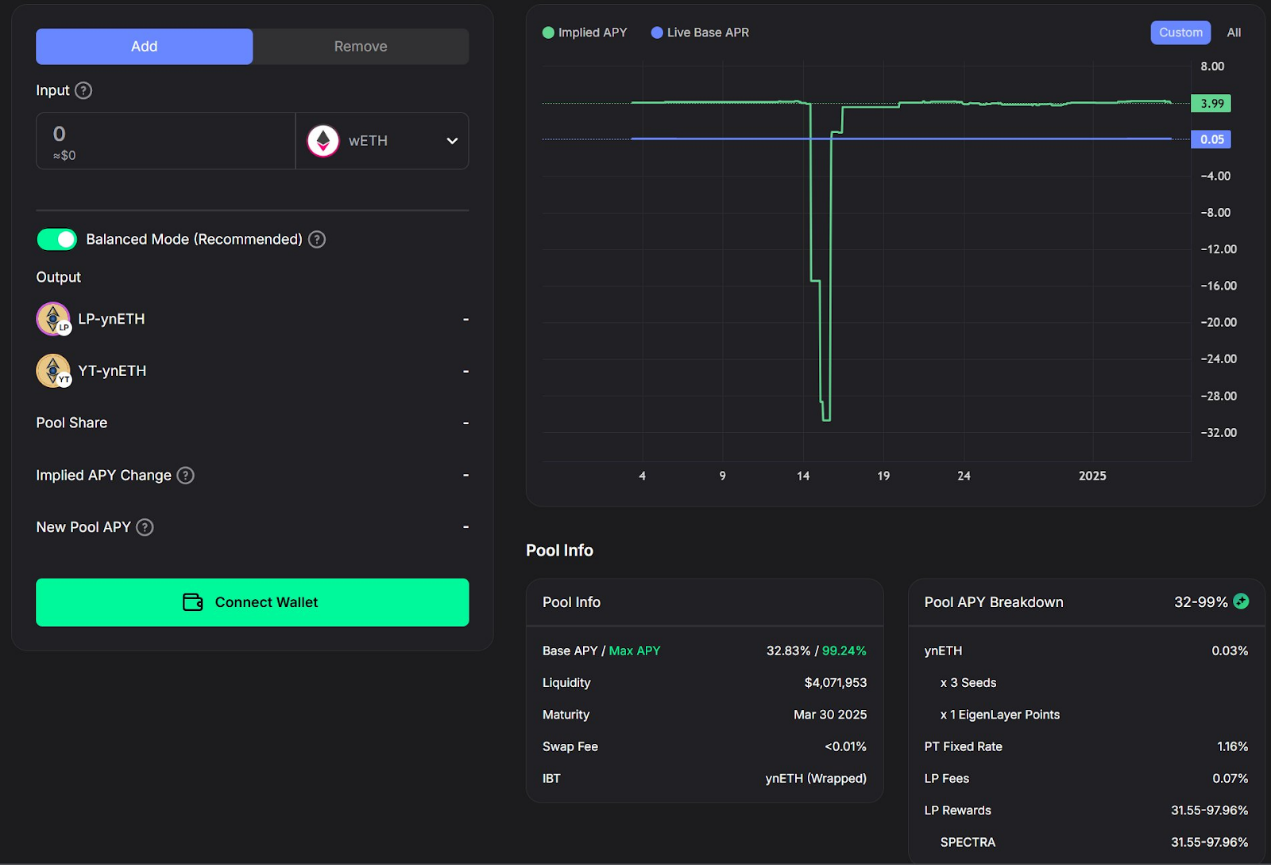Click the green 3.99 price axis marker

click(x=1211, y=103)
